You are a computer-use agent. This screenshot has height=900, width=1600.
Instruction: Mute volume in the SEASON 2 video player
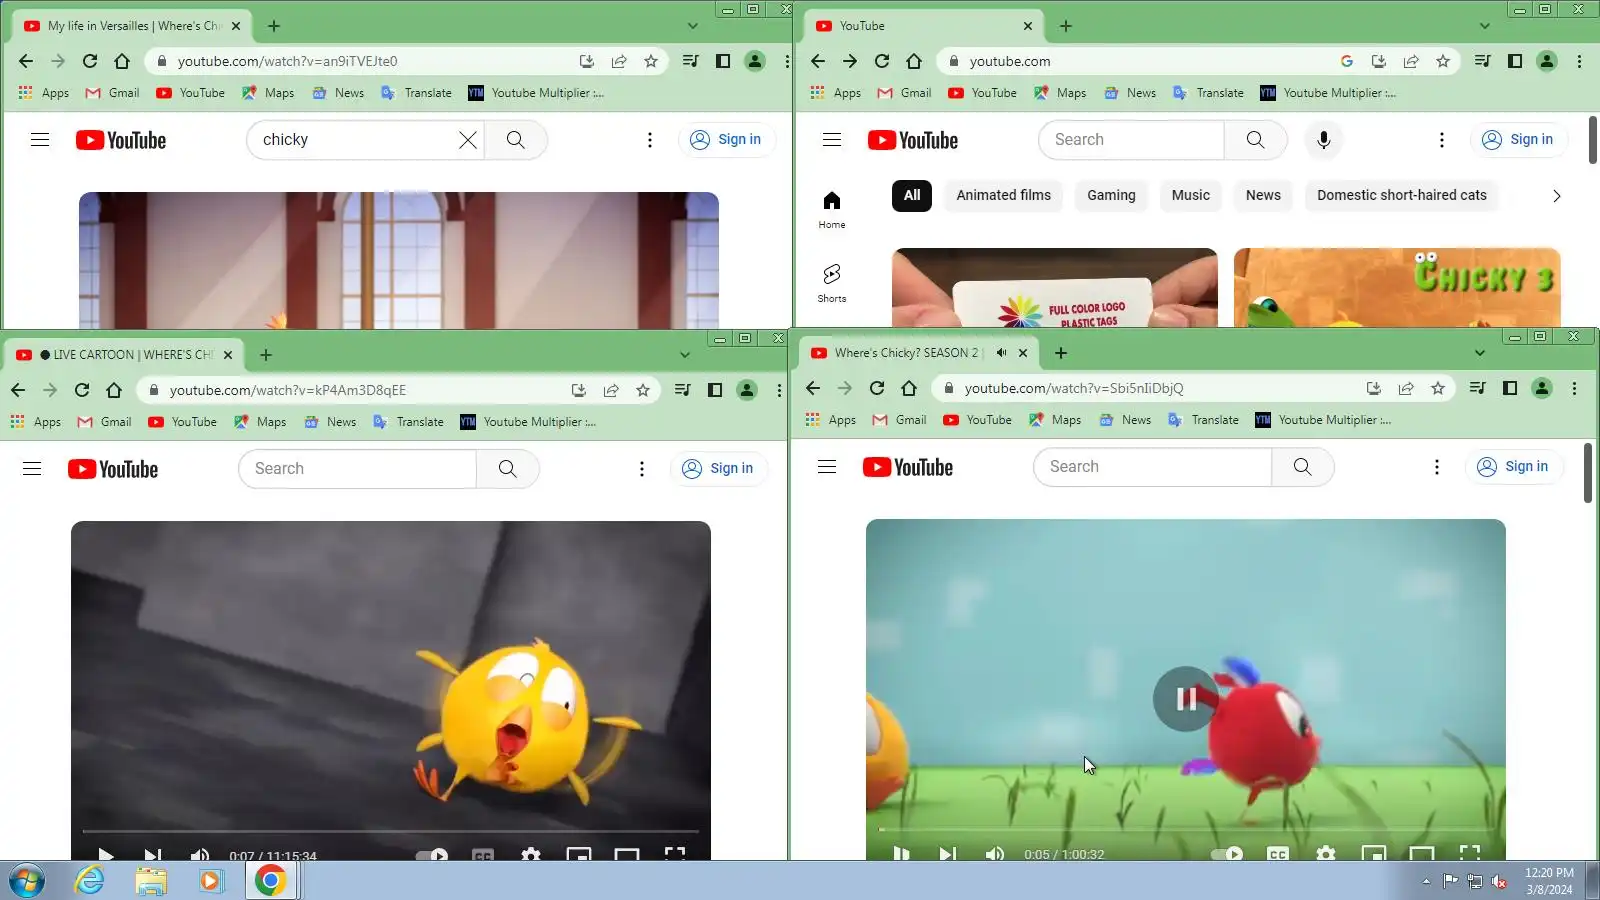(x=995, y=853)
